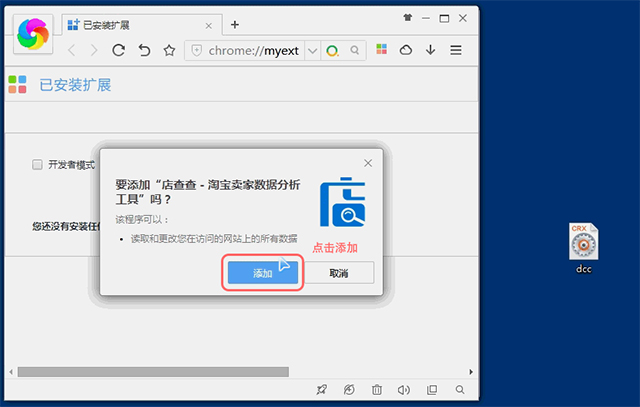Click the horizontal scrollbar thumb
The image size is (640, 407).
153,372
